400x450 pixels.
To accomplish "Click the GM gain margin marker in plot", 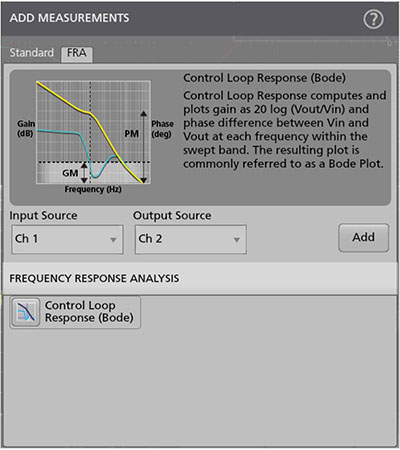I will [70, 173].
